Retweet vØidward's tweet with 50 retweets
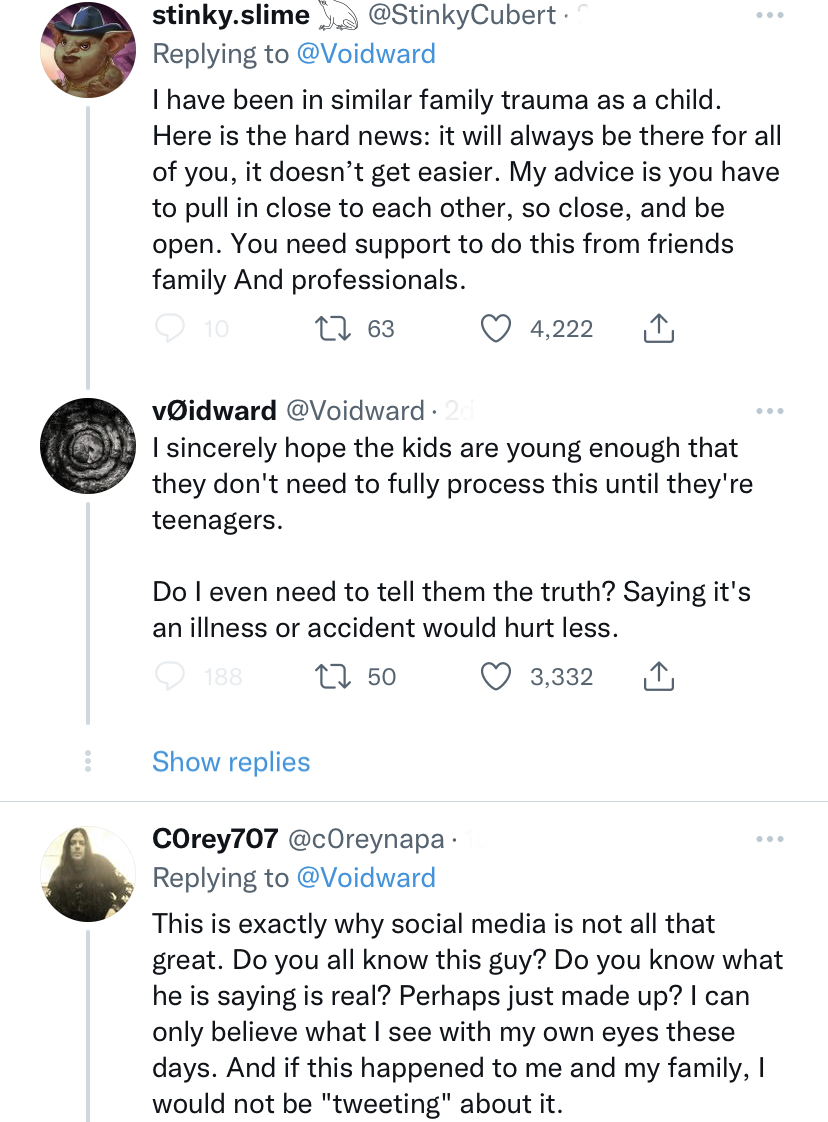 click(x=327, y=677)
